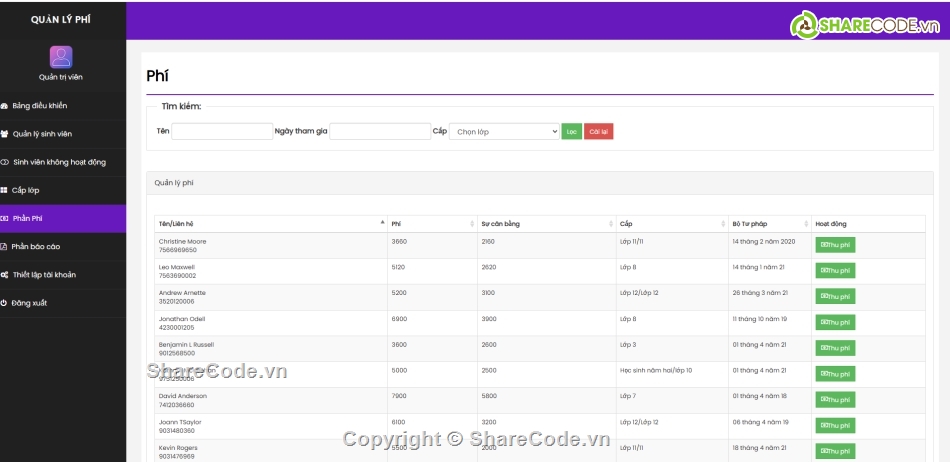950x462 pixels.
Task: Open the Chọn lớp dropdown
Action: pos(504,131)
